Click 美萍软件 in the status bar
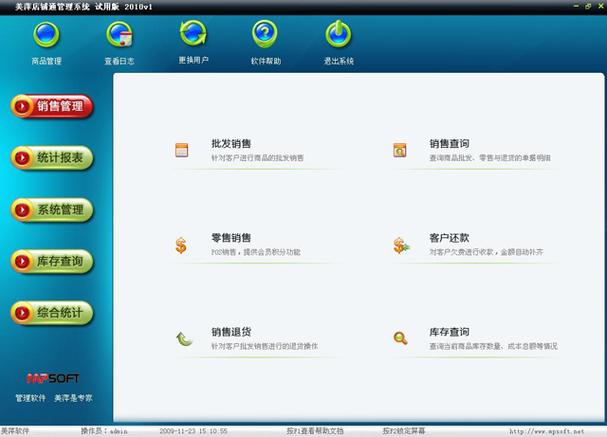607x437 pixels. tap(15, 431)
